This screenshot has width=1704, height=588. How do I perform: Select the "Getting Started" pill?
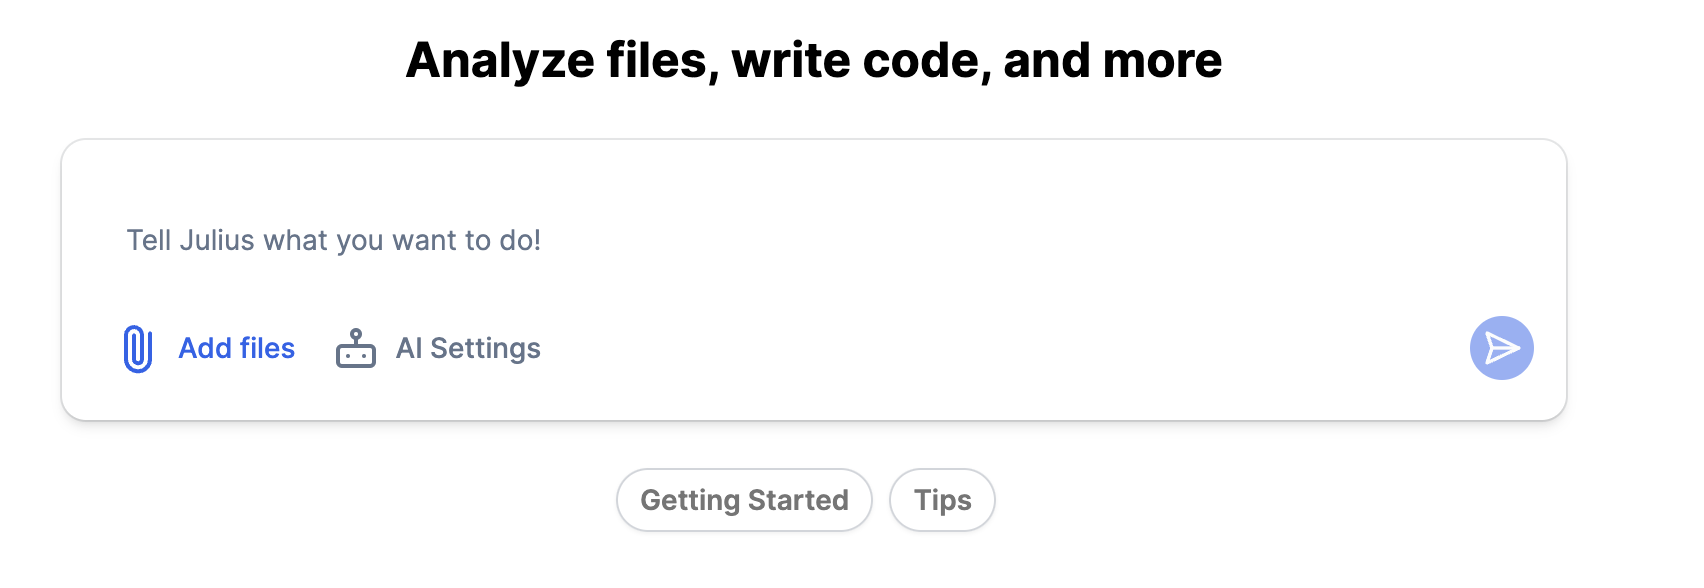coord(744,500)
